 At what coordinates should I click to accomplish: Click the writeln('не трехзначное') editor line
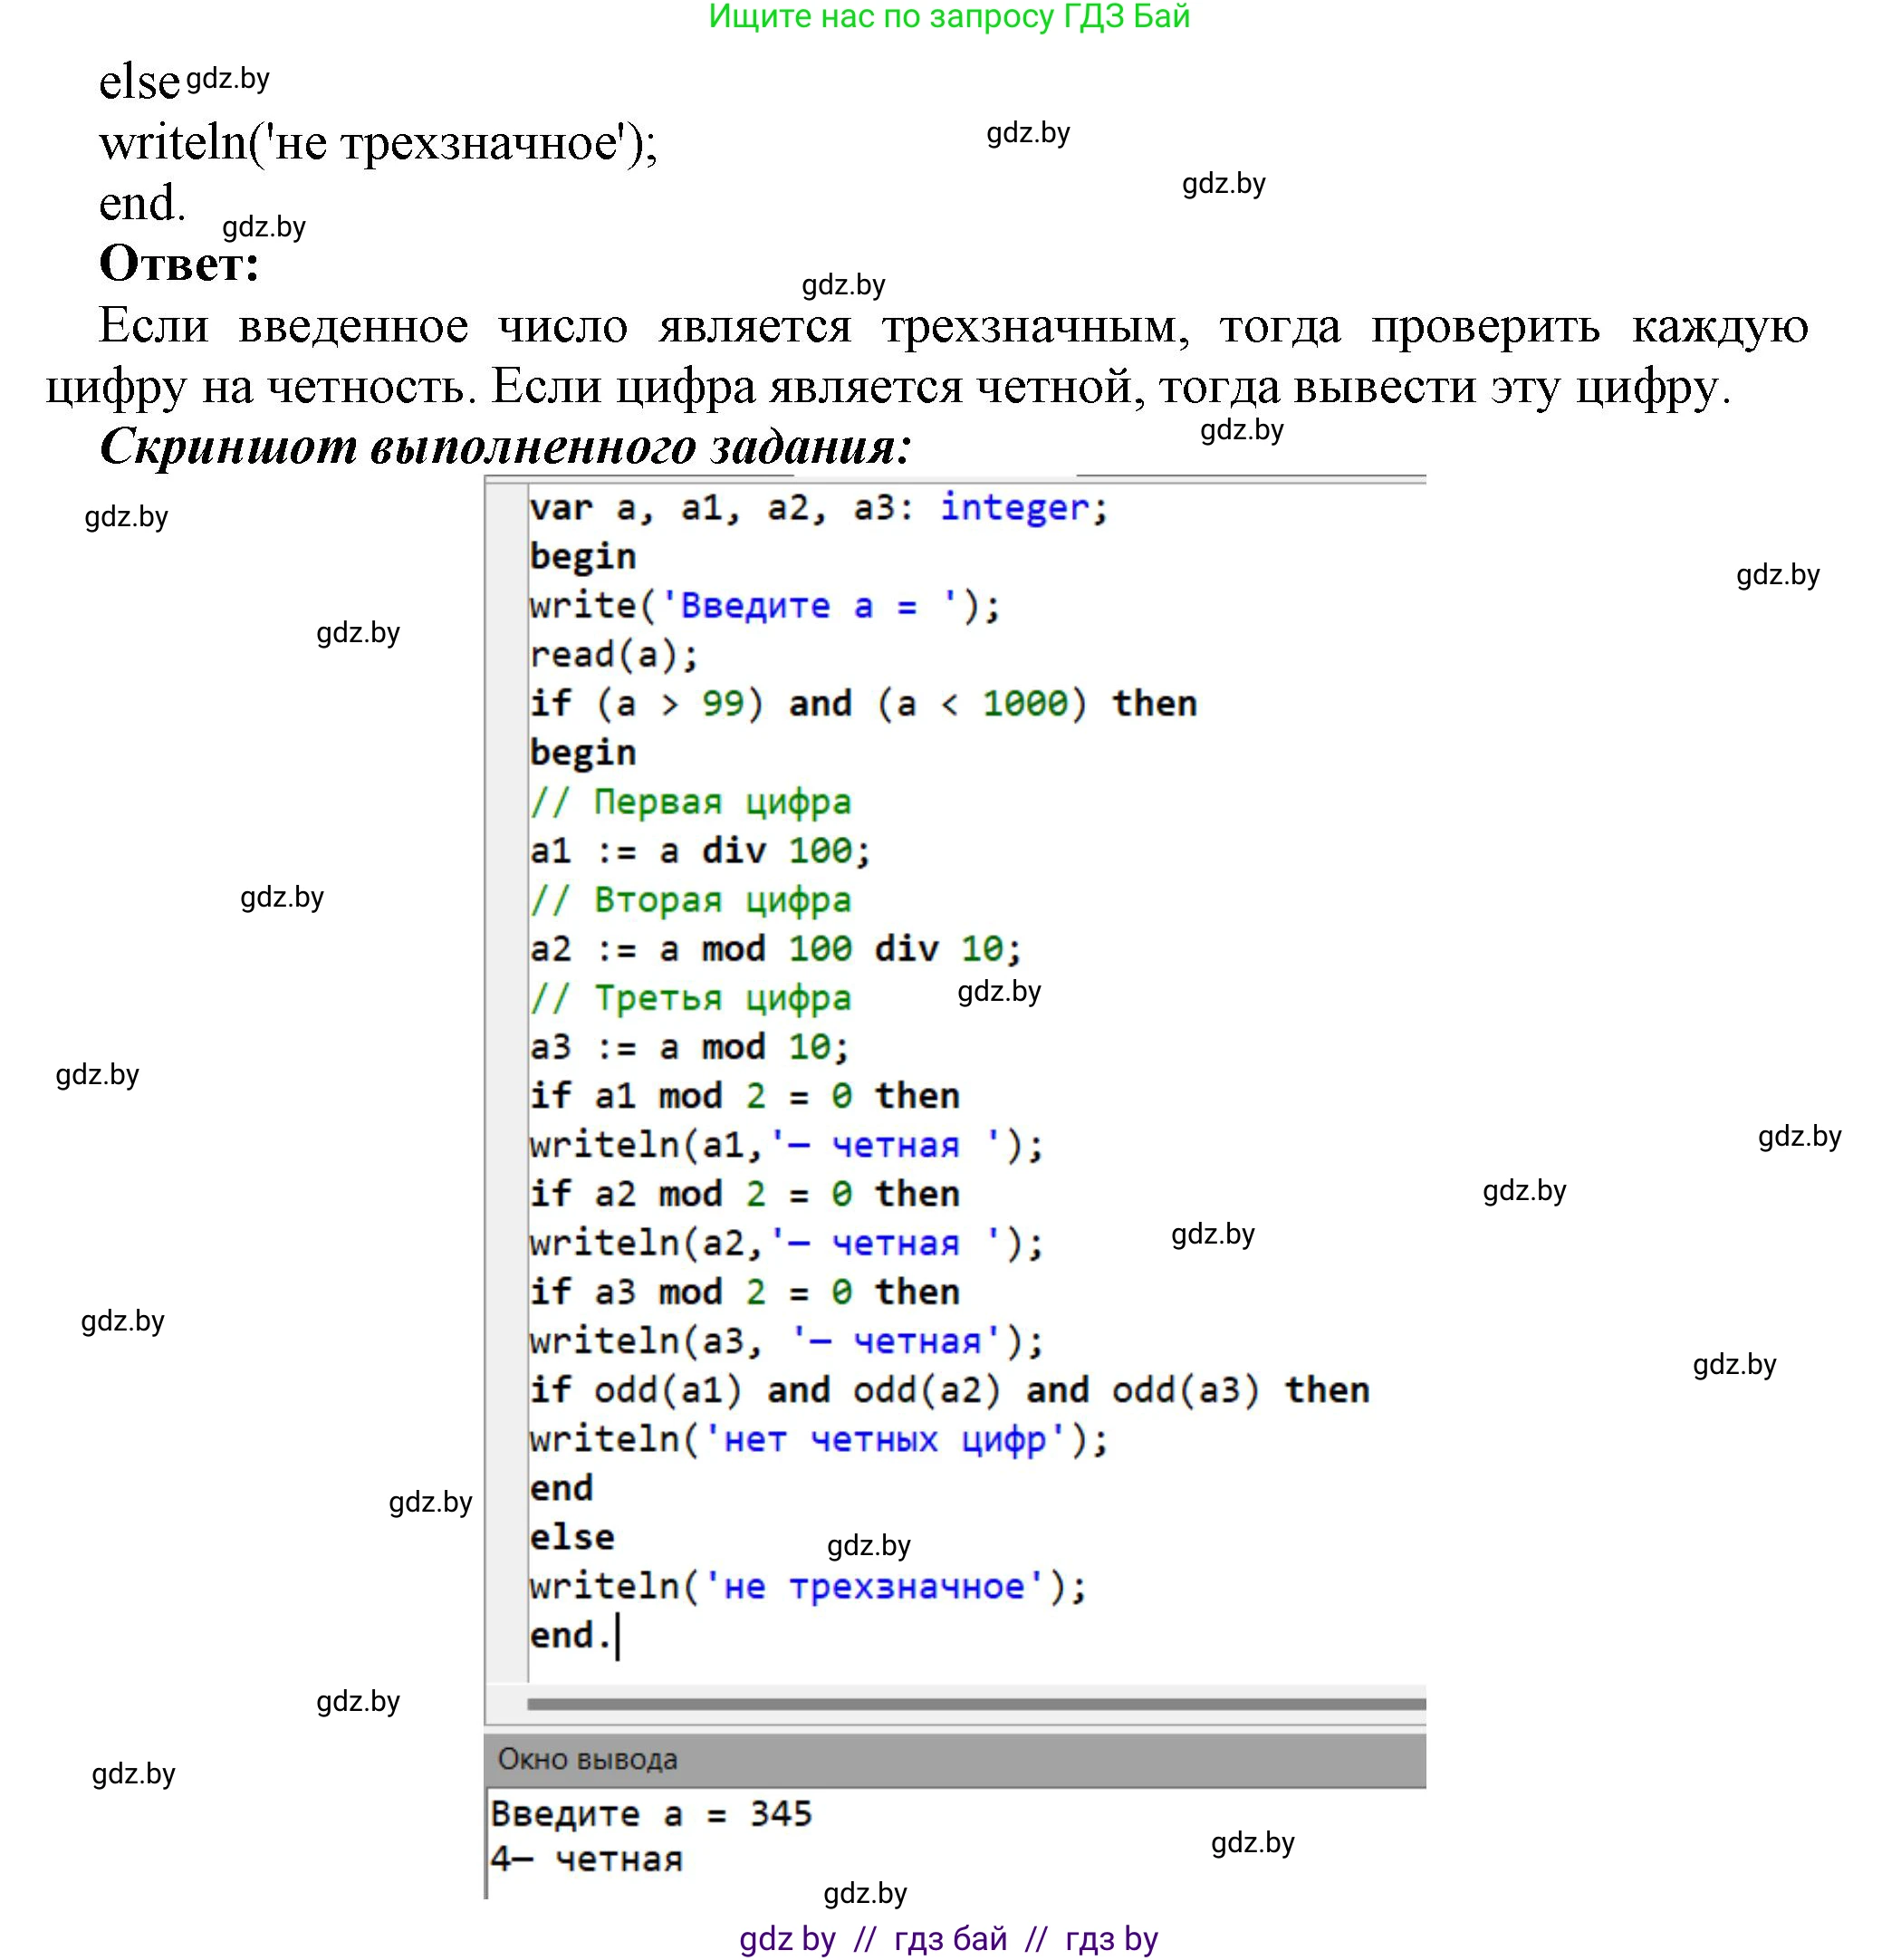(807, 1586)
